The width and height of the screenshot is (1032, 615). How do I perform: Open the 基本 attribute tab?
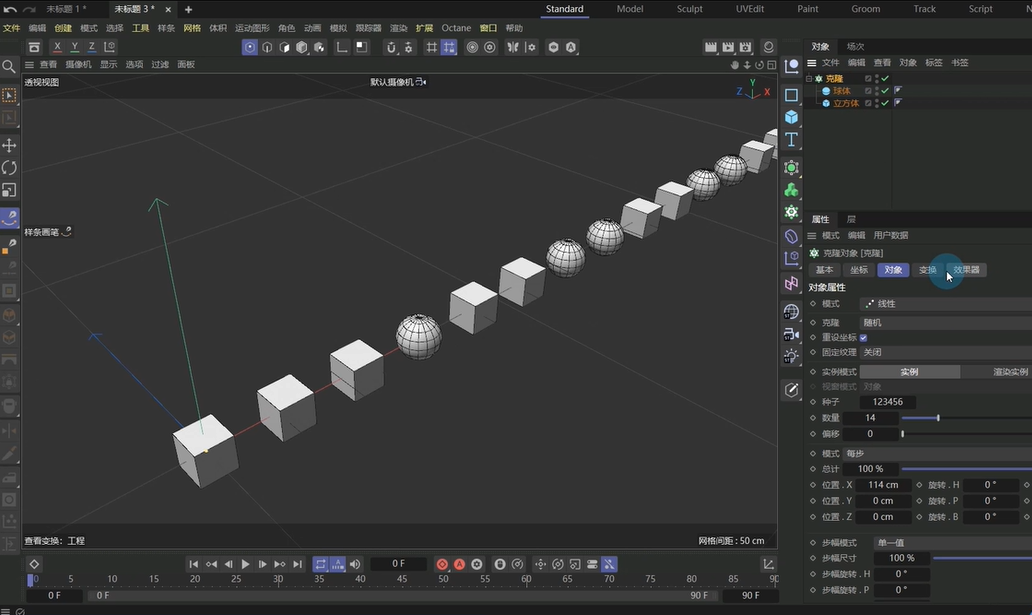824,270
